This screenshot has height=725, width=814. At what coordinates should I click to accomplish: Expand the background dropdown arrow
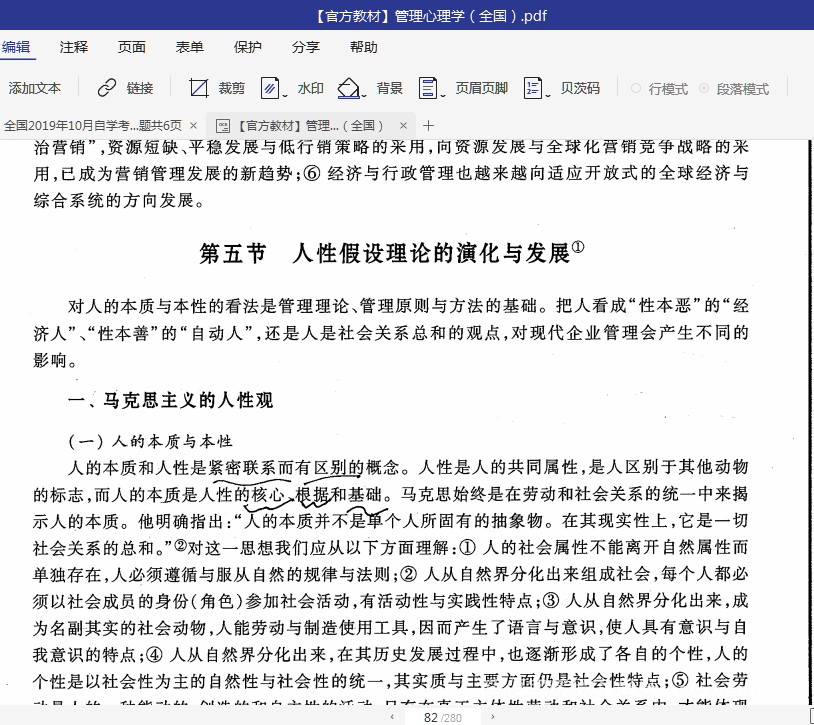tap(364, 95)
